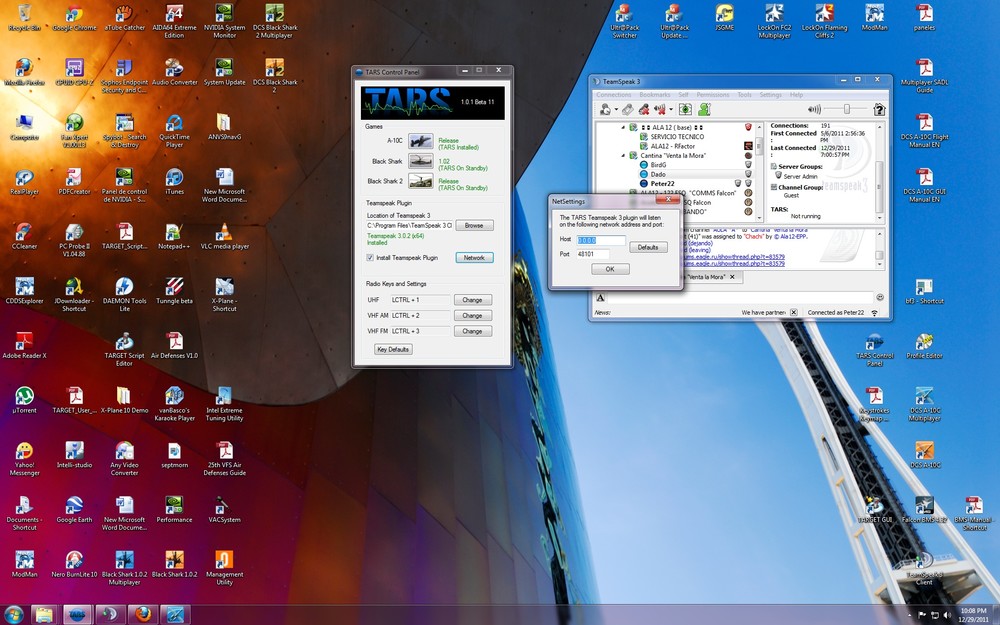Viewport: 1000px width, 625px height.
Task: Click Firefox icon in the taskbar
Action: (143, 613)
